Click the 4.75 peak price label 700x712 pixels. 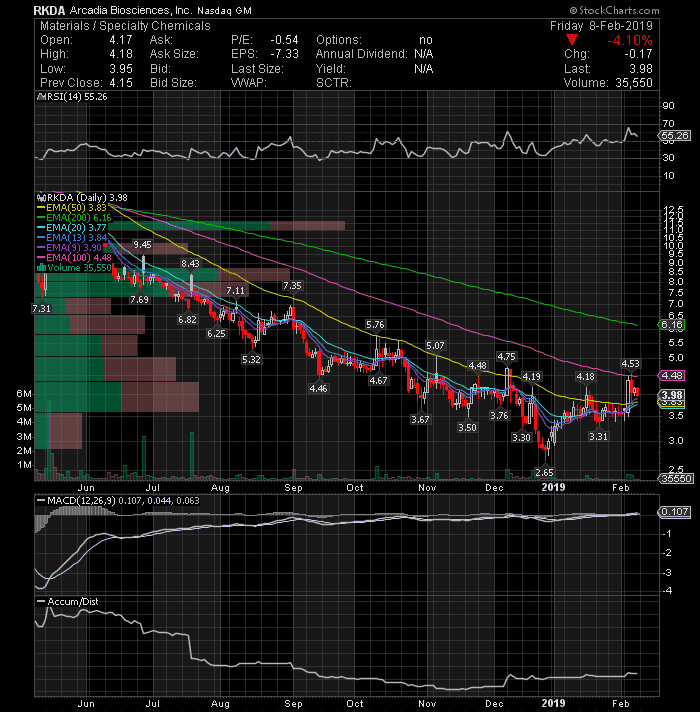point(506,356)
